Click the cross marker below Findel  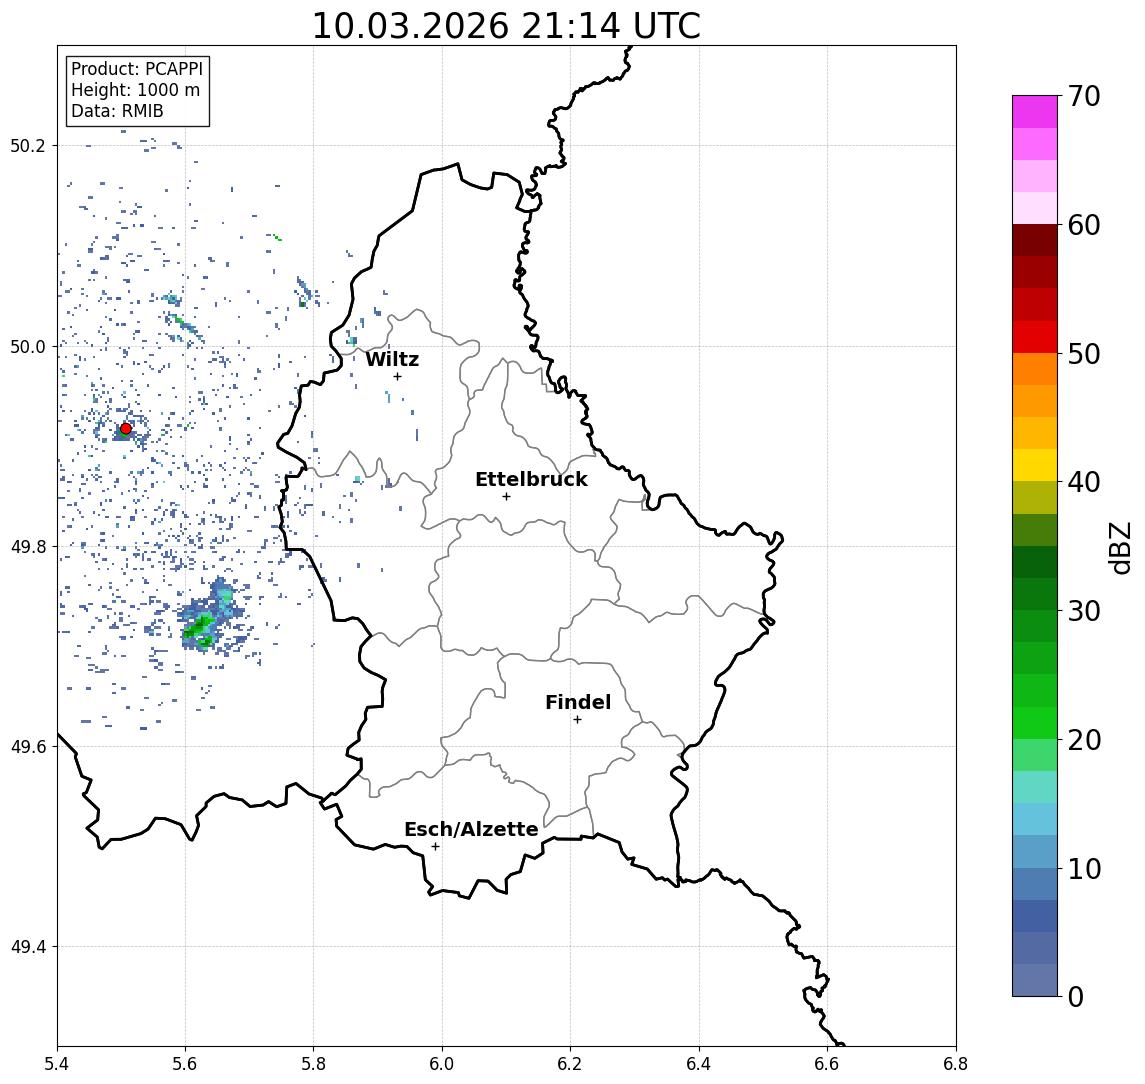(x=577, y=720)
